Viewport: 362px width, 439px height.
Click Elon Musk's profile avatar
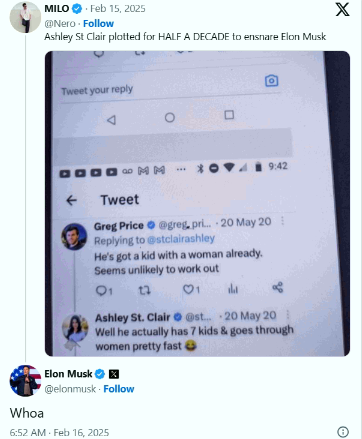[25, 381]
